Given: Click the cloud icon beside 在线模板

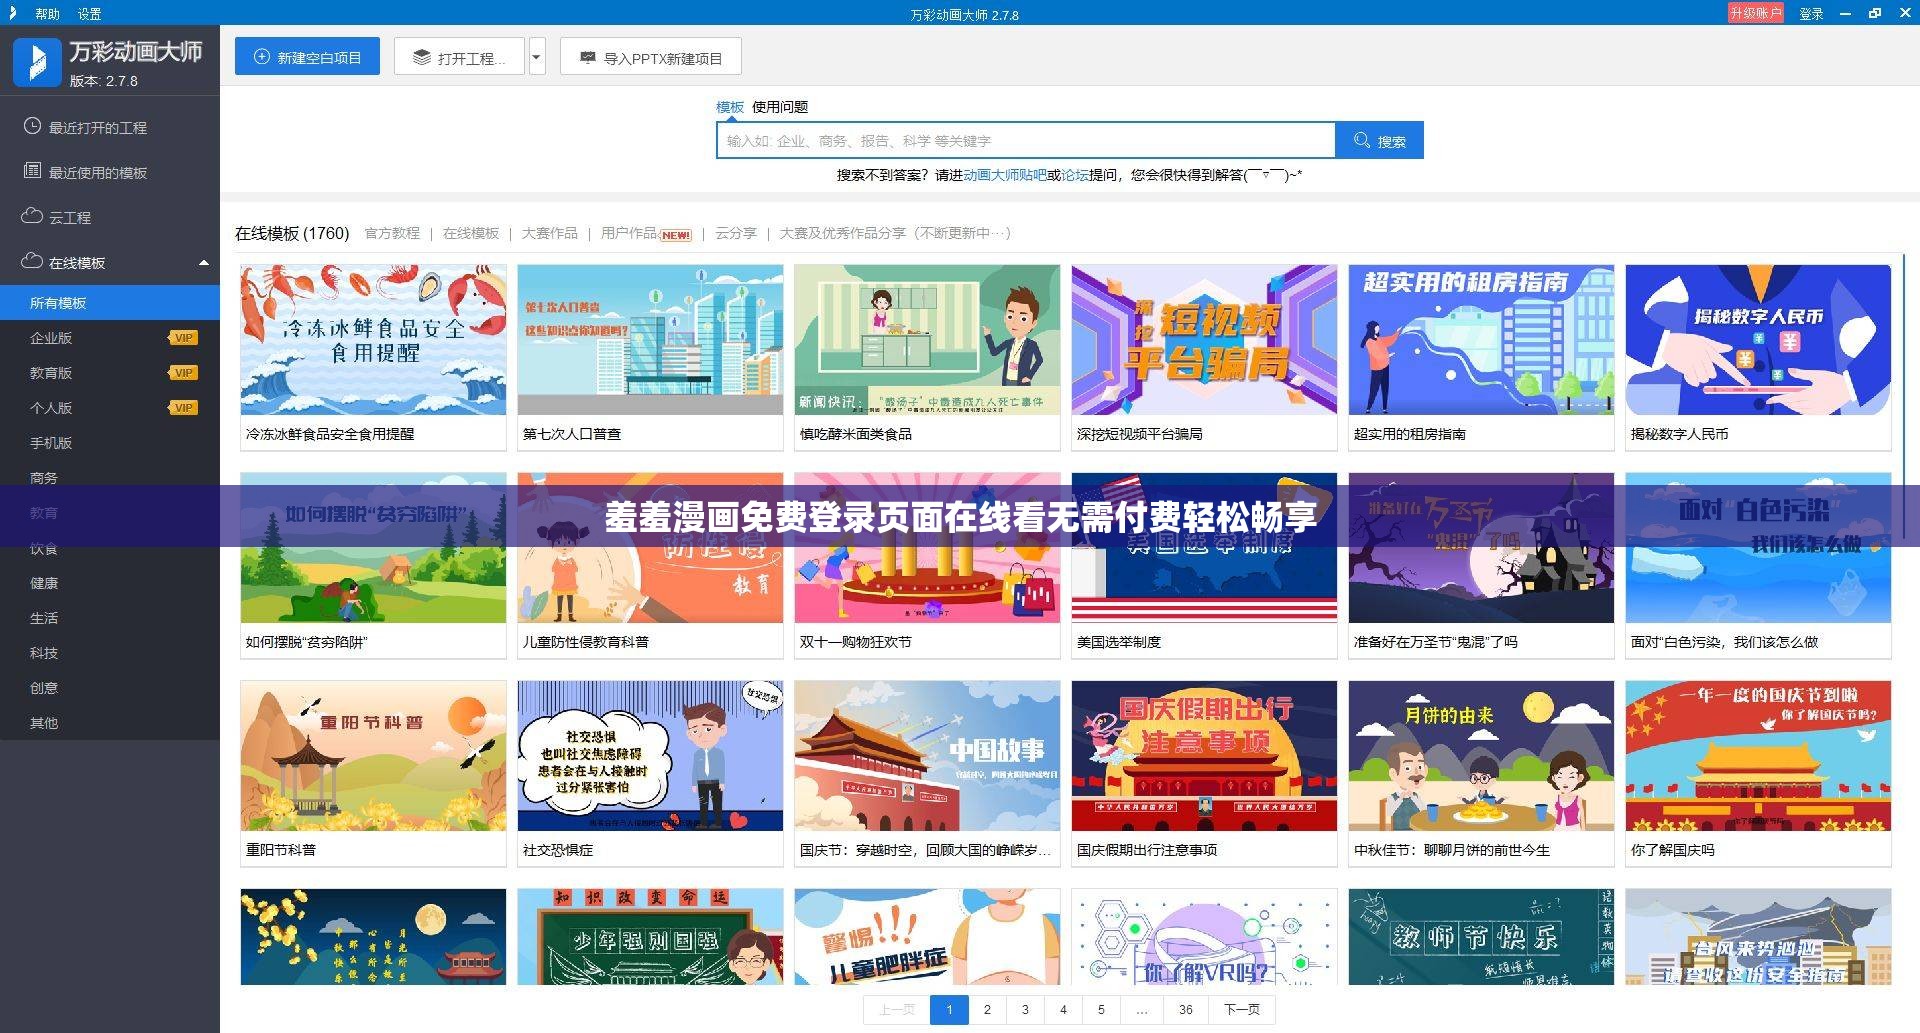Looking at the screenshot, I should (29, 262).
